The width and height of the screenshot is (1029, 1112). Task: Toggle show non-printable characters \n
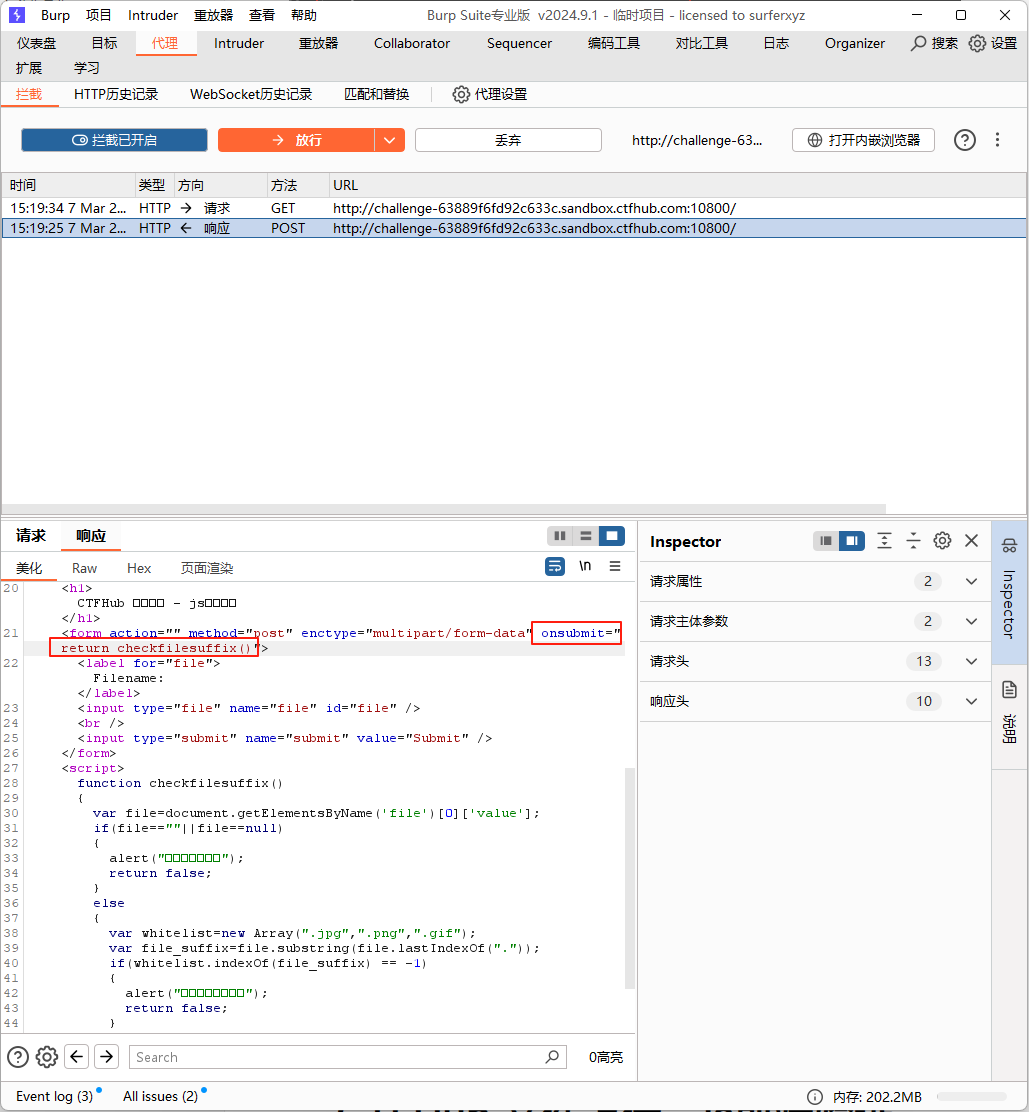click(585, 566)
